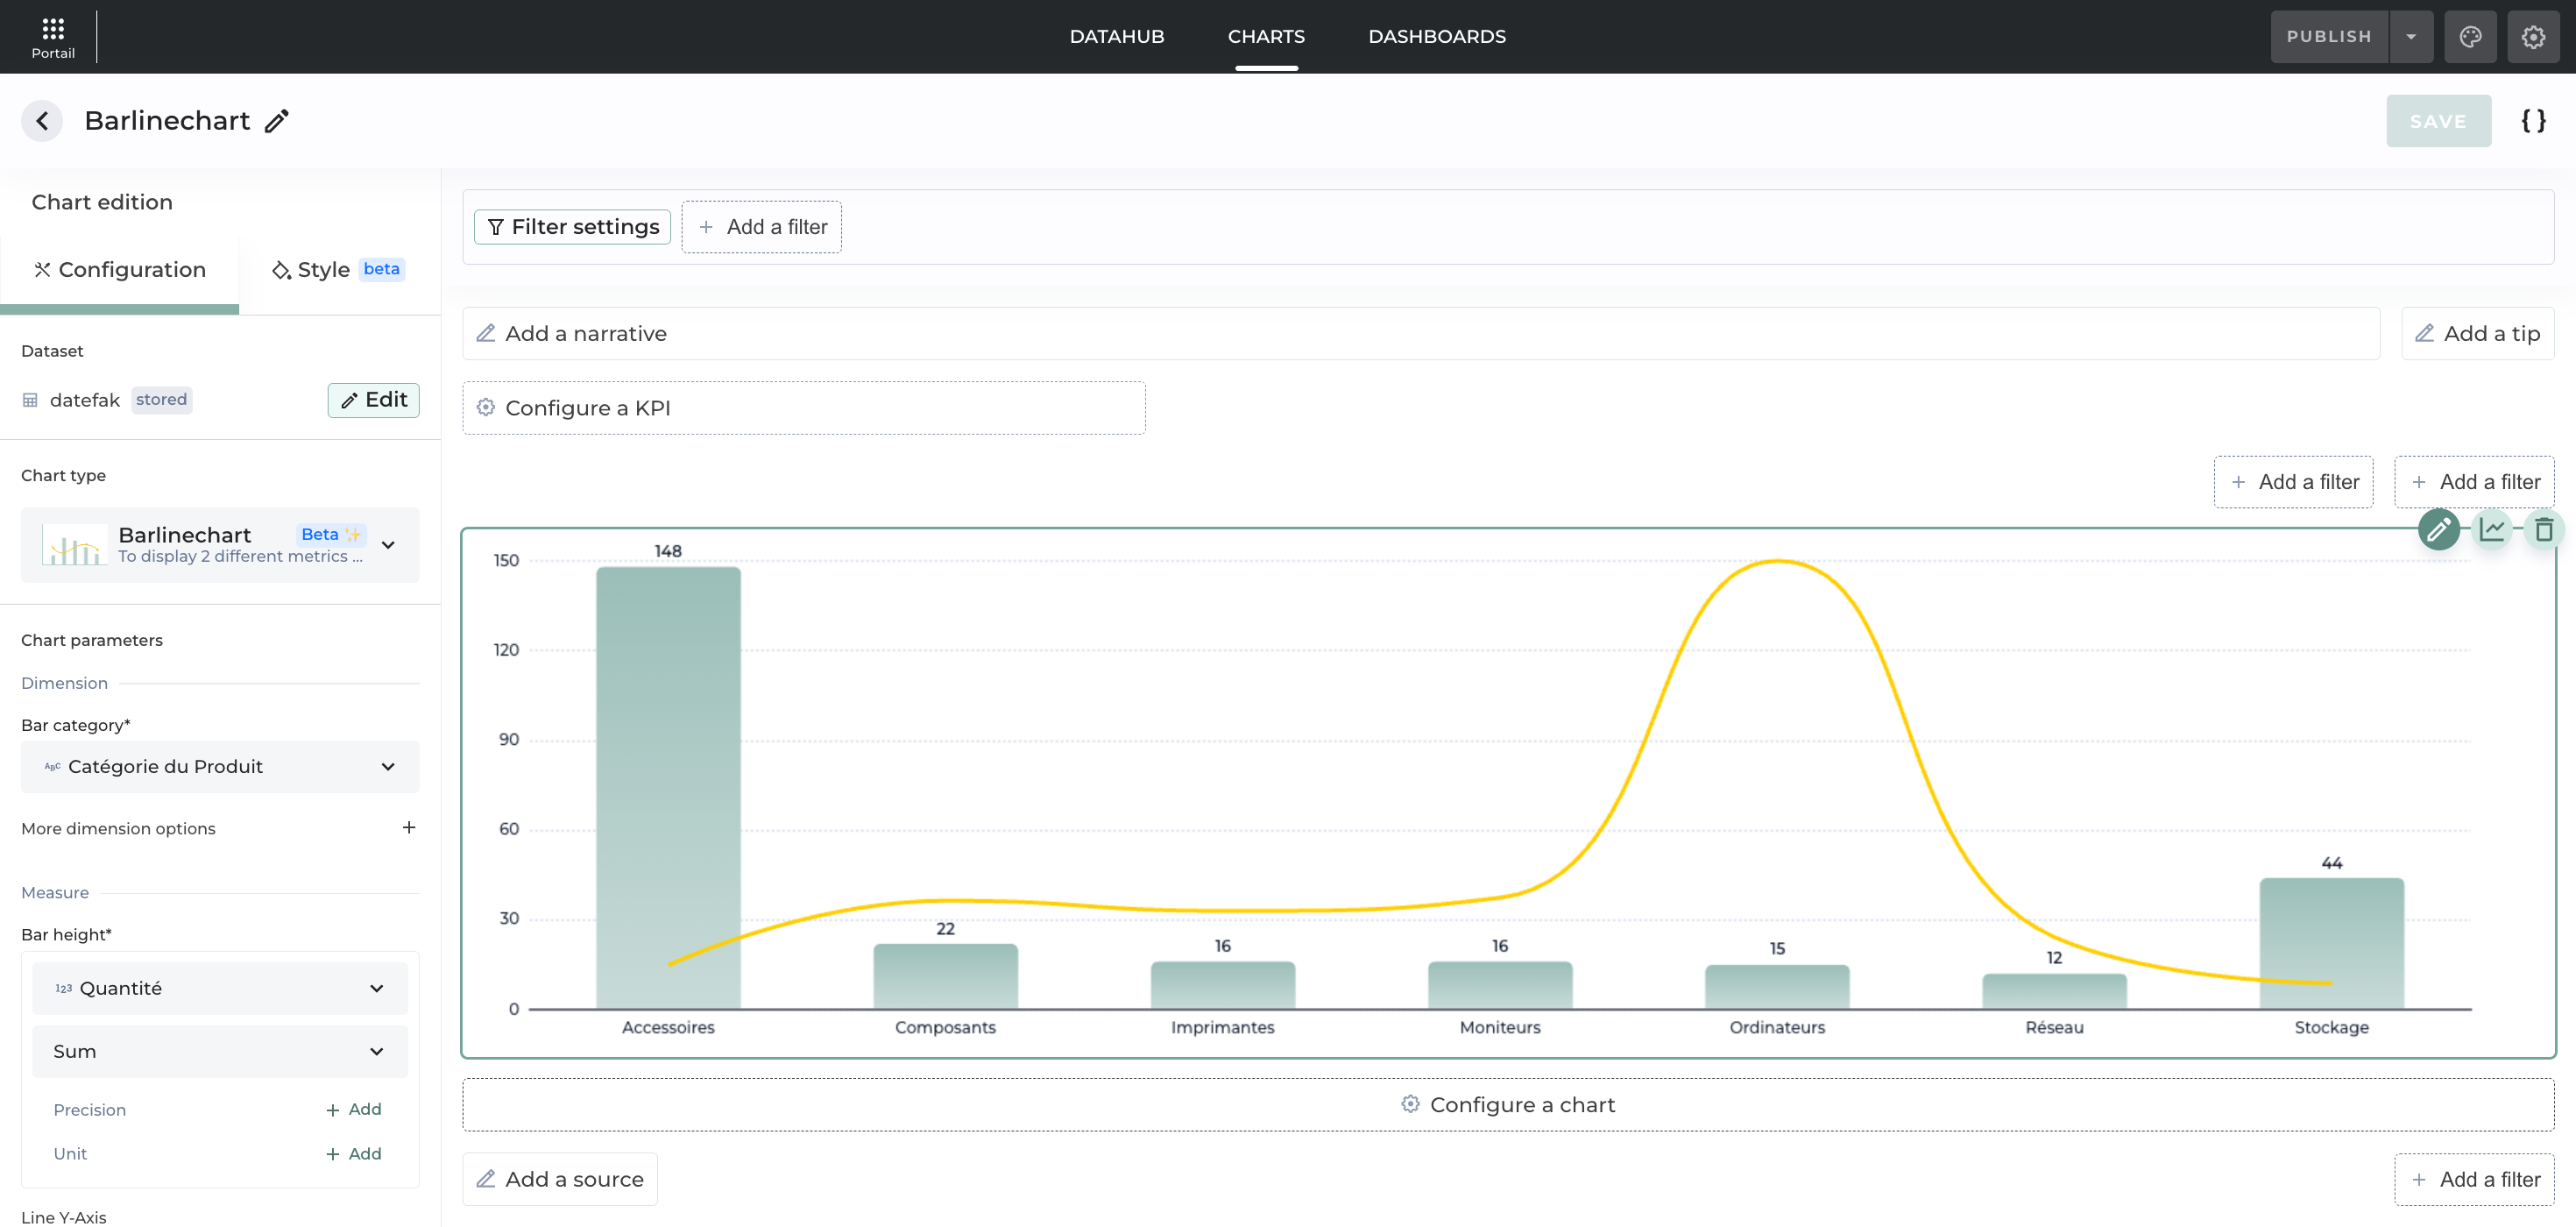The width and height of the screenshot is (2576, 1227).
Task: Click the green edit pencil on chart
Action: (2438, 529)
